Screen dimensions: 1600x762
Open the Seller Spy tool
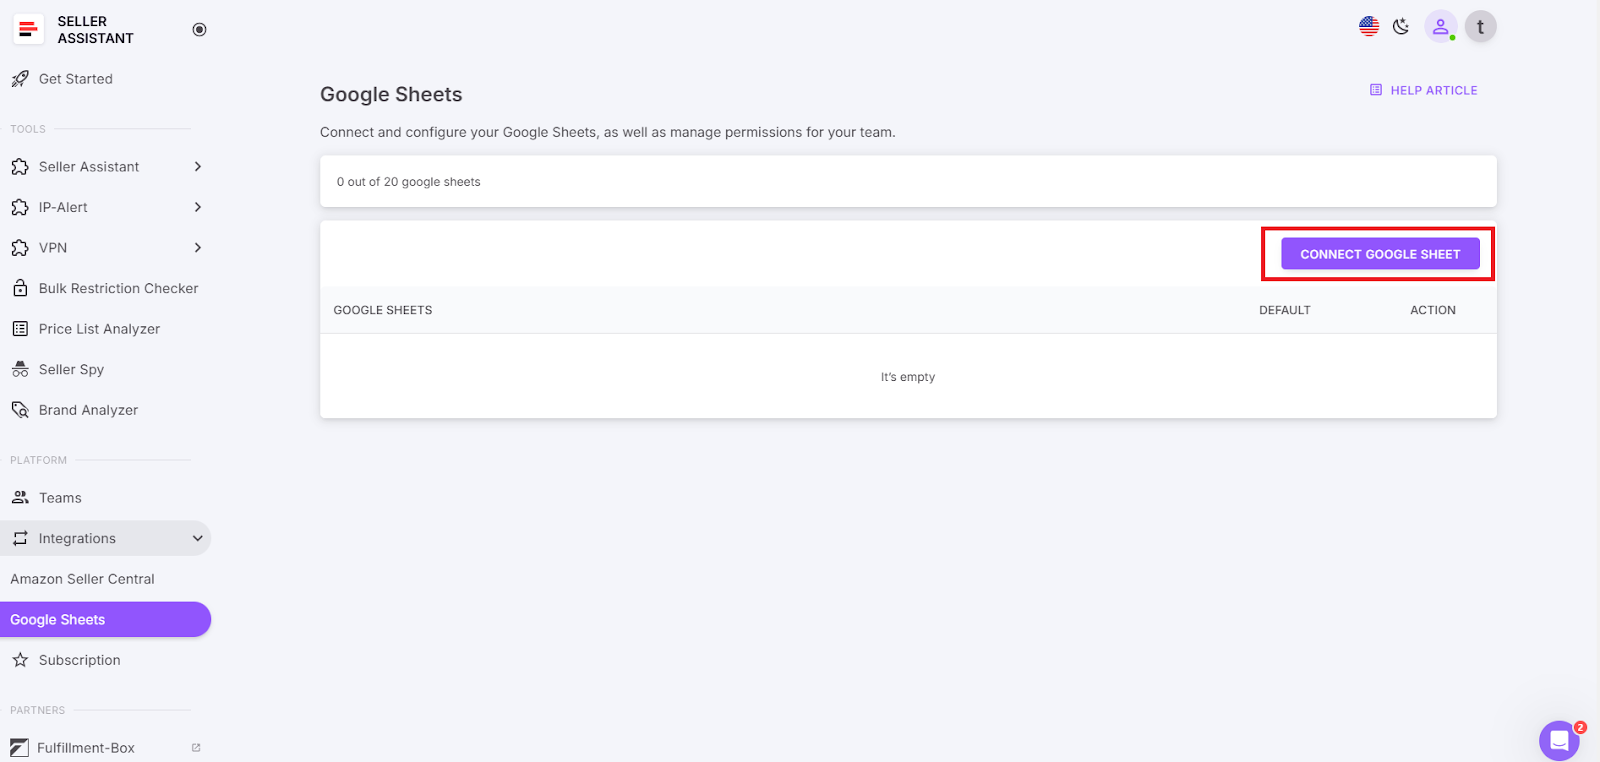tap(71, 369)
